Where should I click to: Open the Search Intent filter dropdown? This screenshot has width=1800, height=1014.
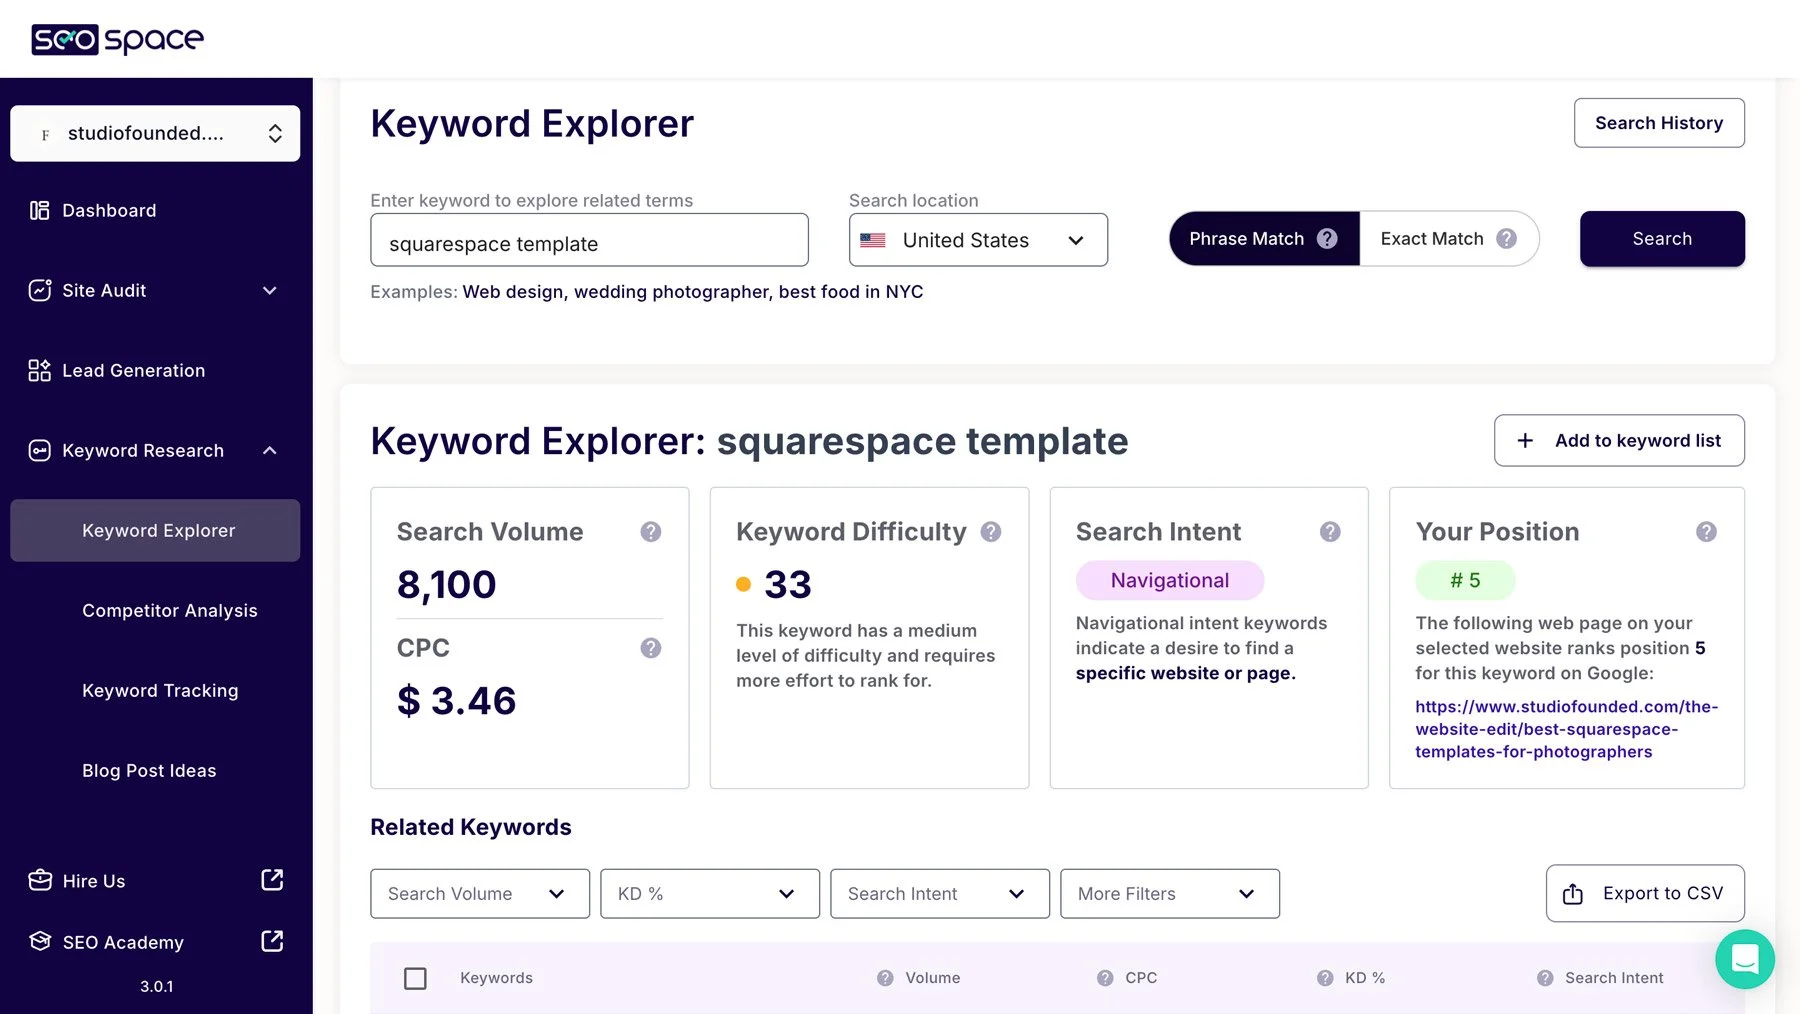[940, 894]
